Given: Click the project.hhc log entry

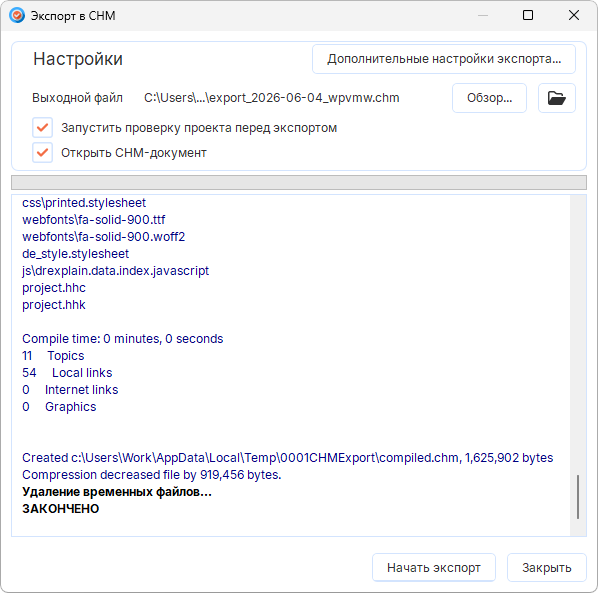Looking at the screenshot, I should [x=54, y=288].
